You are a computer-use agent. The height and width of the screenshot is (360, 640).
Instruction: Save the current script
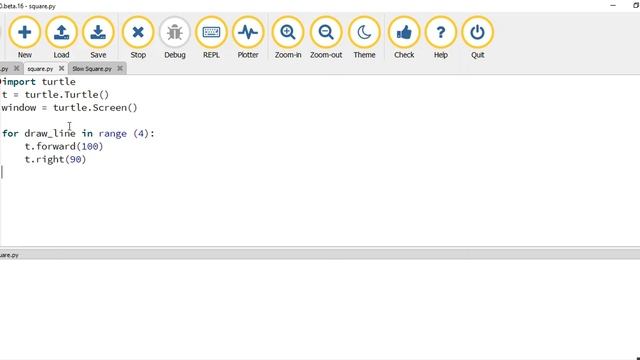[98, 38]
